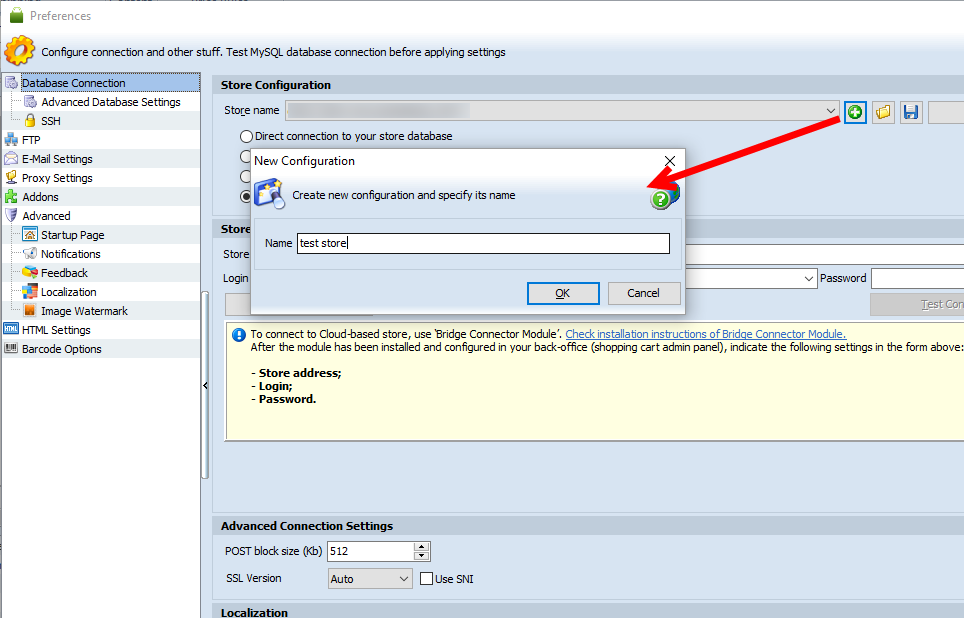Close the New Configuration dialog
The height and width of the screenshot is (618, 964).
(x=670, y=161)
